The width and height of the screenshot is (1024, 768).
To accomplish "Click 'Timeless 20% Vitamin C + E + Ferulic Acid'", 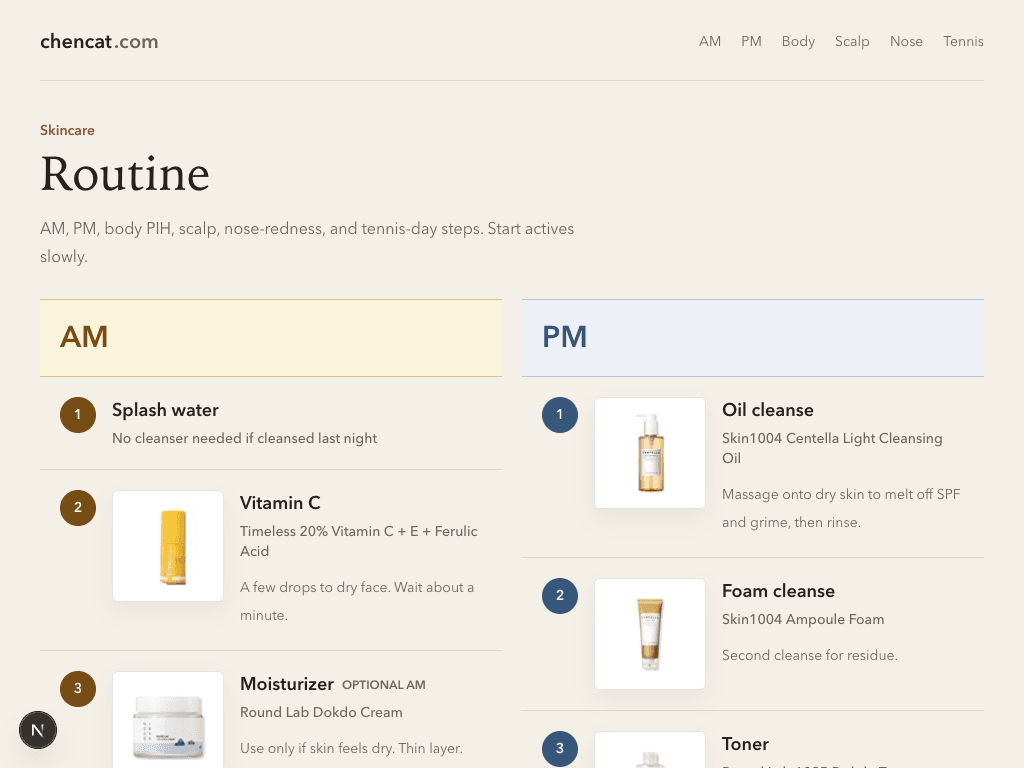I will coord(359,541).
